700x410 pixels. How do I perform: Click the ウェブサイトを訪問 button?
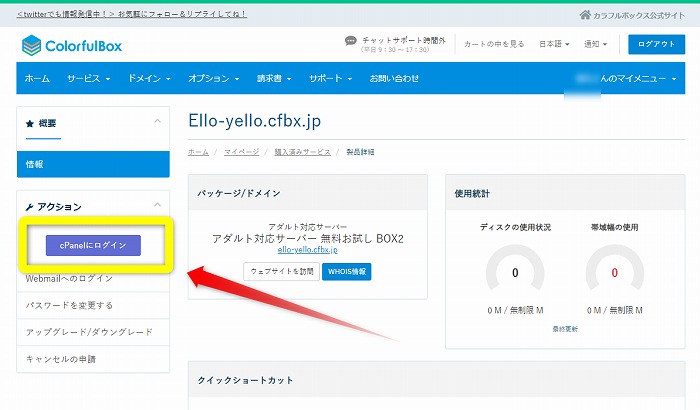[x=279, y=271]
